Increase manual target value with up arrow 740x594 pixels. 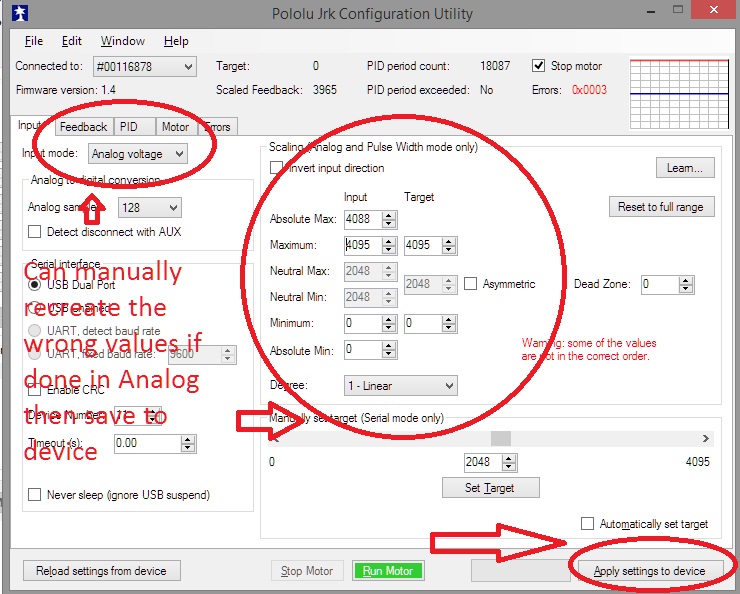tap(509, 459)
